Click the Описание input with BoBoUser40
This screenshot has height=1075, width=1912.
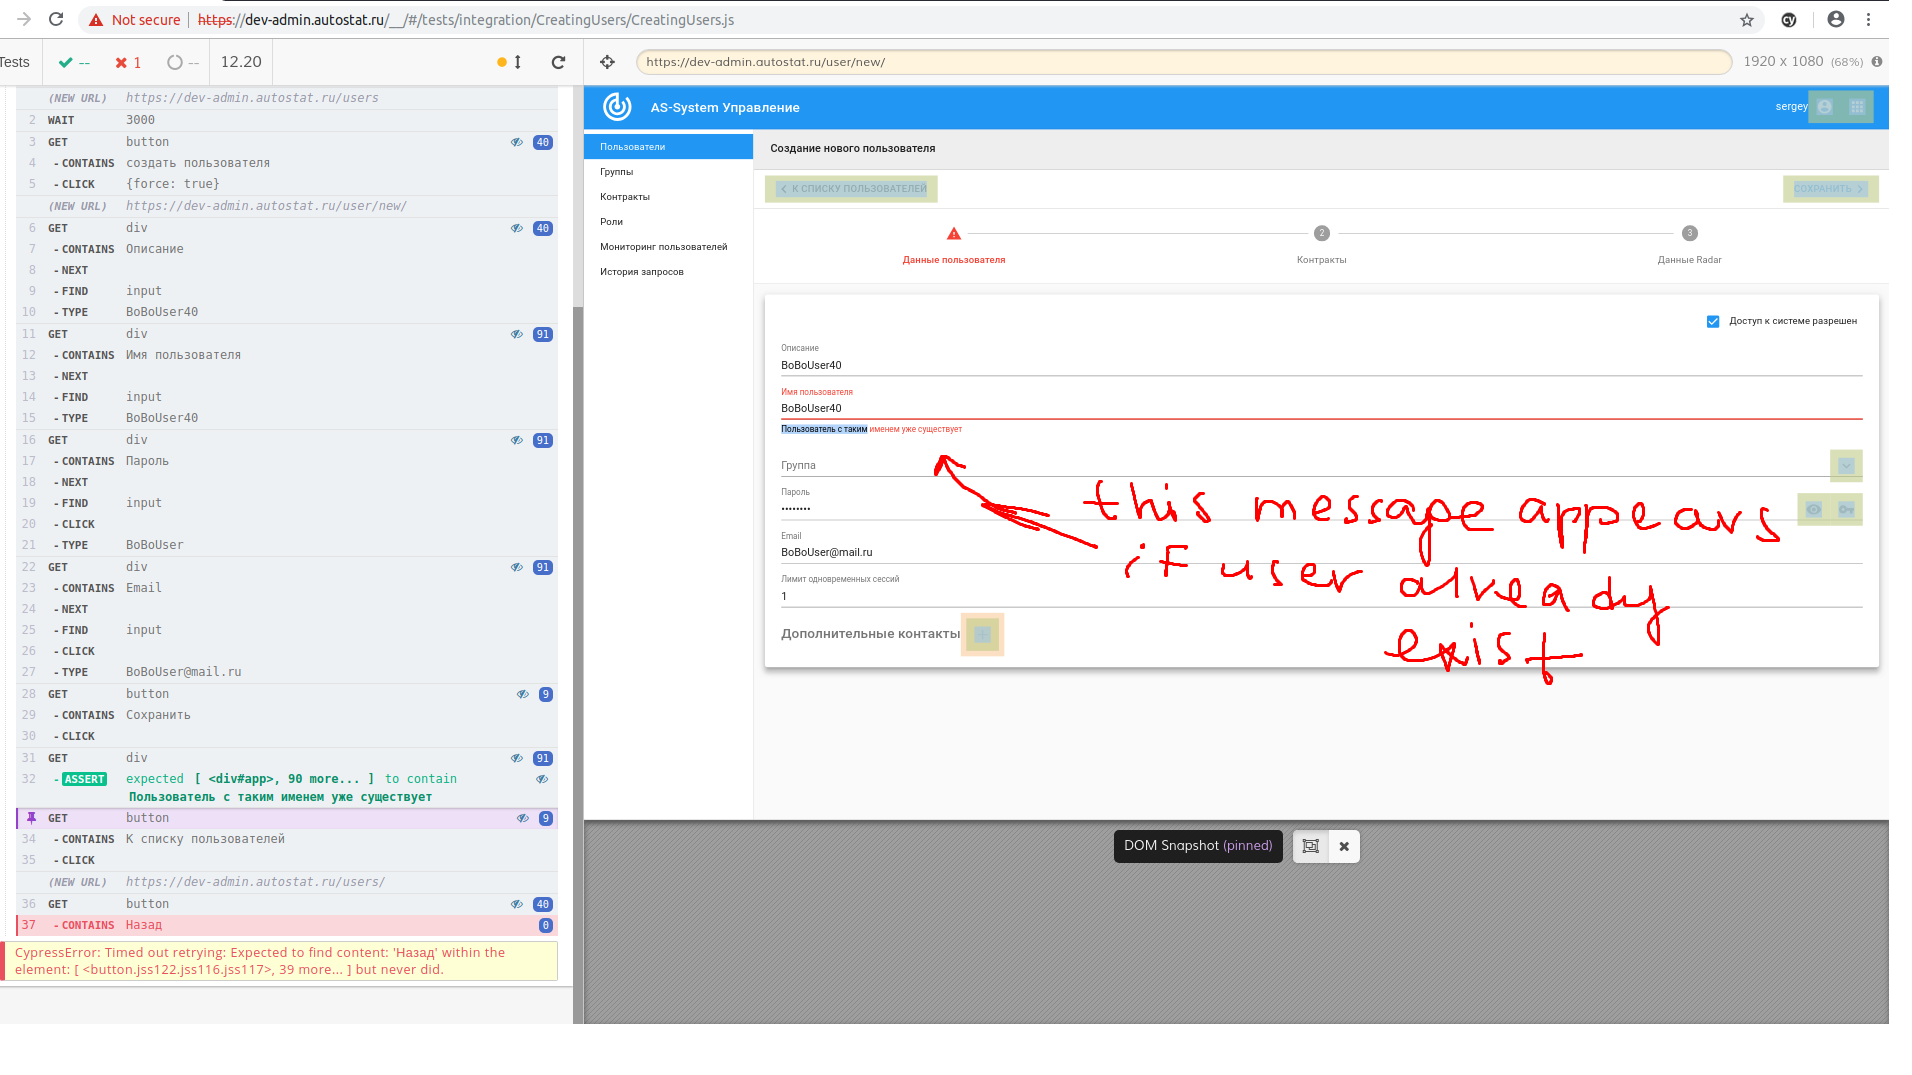1321,366
